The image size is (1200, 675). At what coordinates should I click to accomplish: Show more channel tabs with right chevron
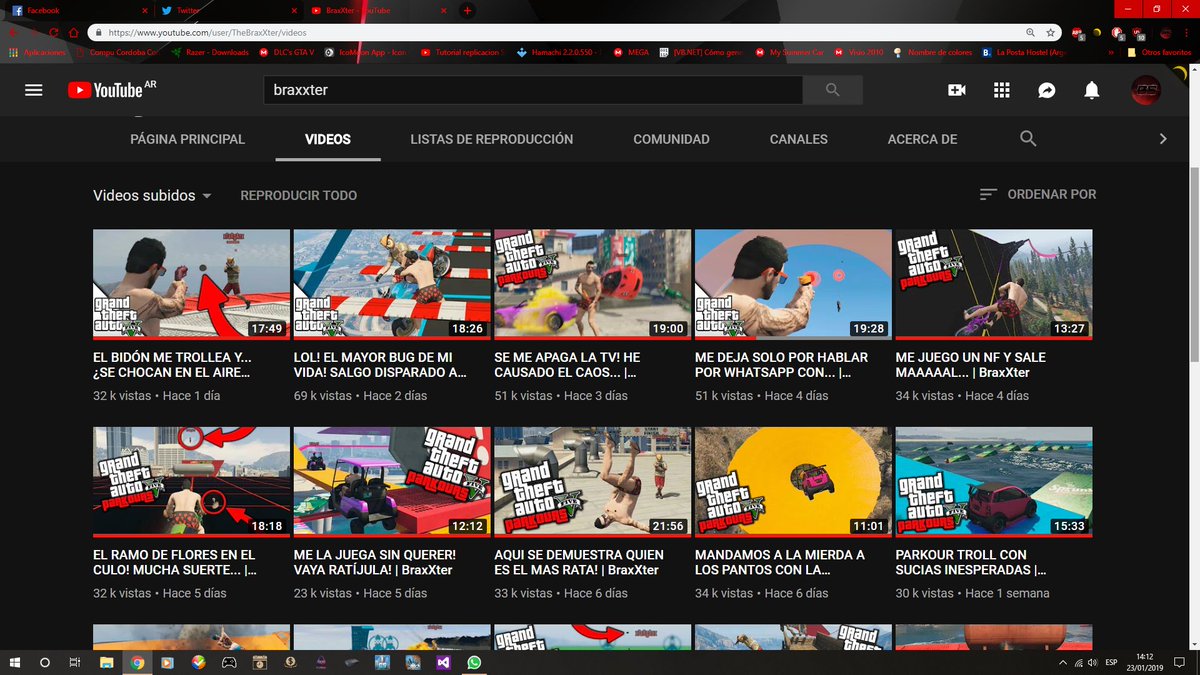coord(1163,139)
